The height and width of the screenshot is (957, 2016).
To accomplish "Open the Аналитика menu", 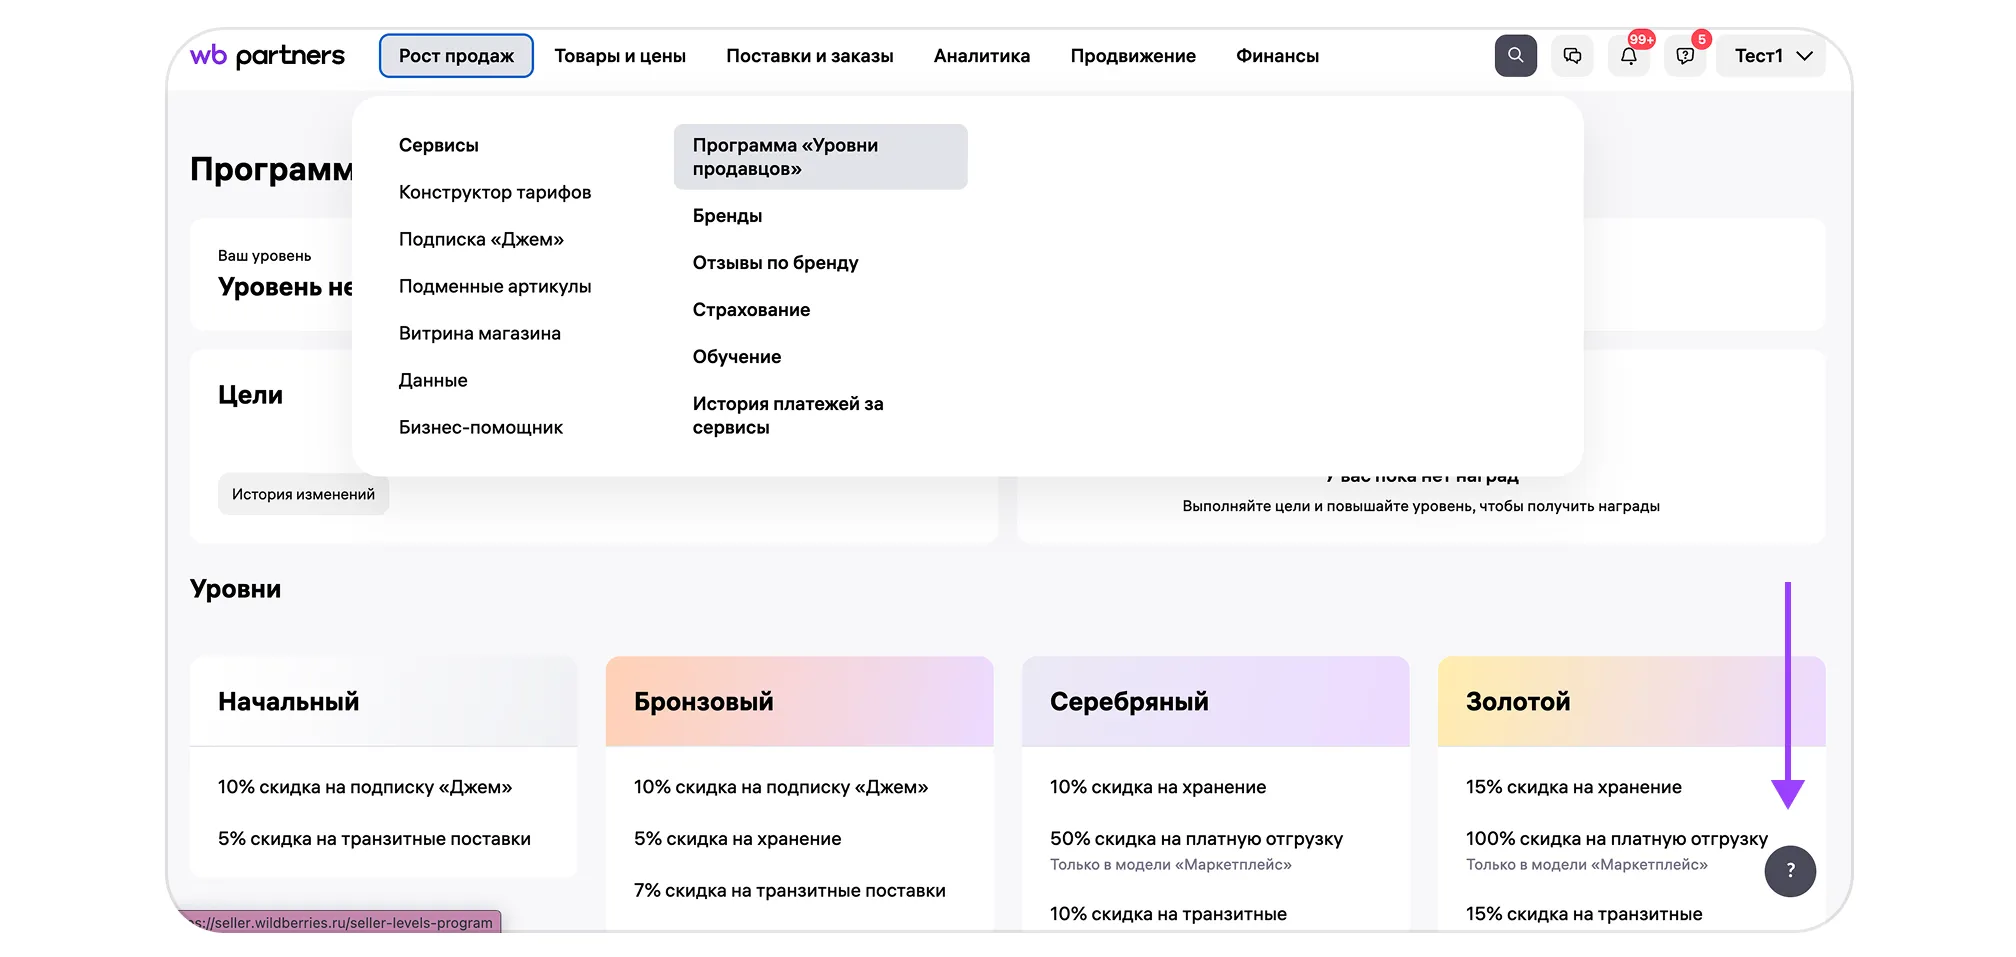I will tap(981, 56).
